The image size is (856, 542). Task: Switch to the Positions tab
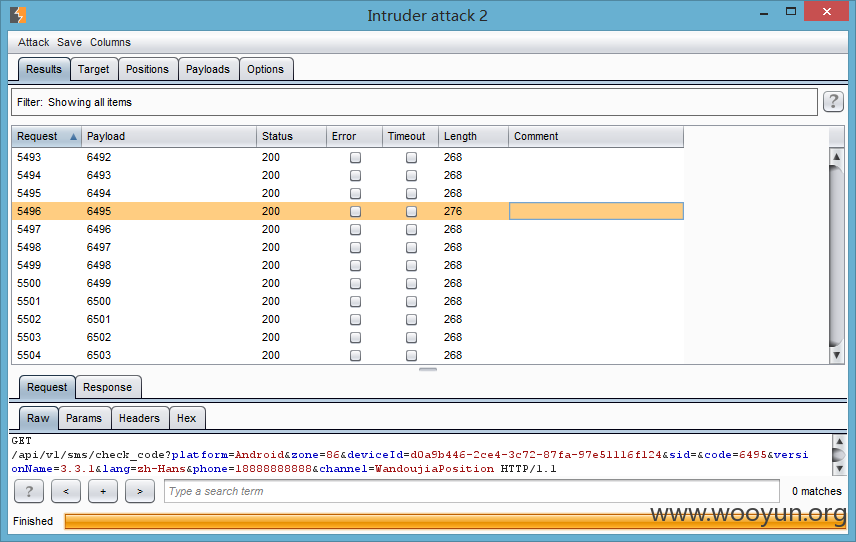pyautogui.click(x=147, y=69)
